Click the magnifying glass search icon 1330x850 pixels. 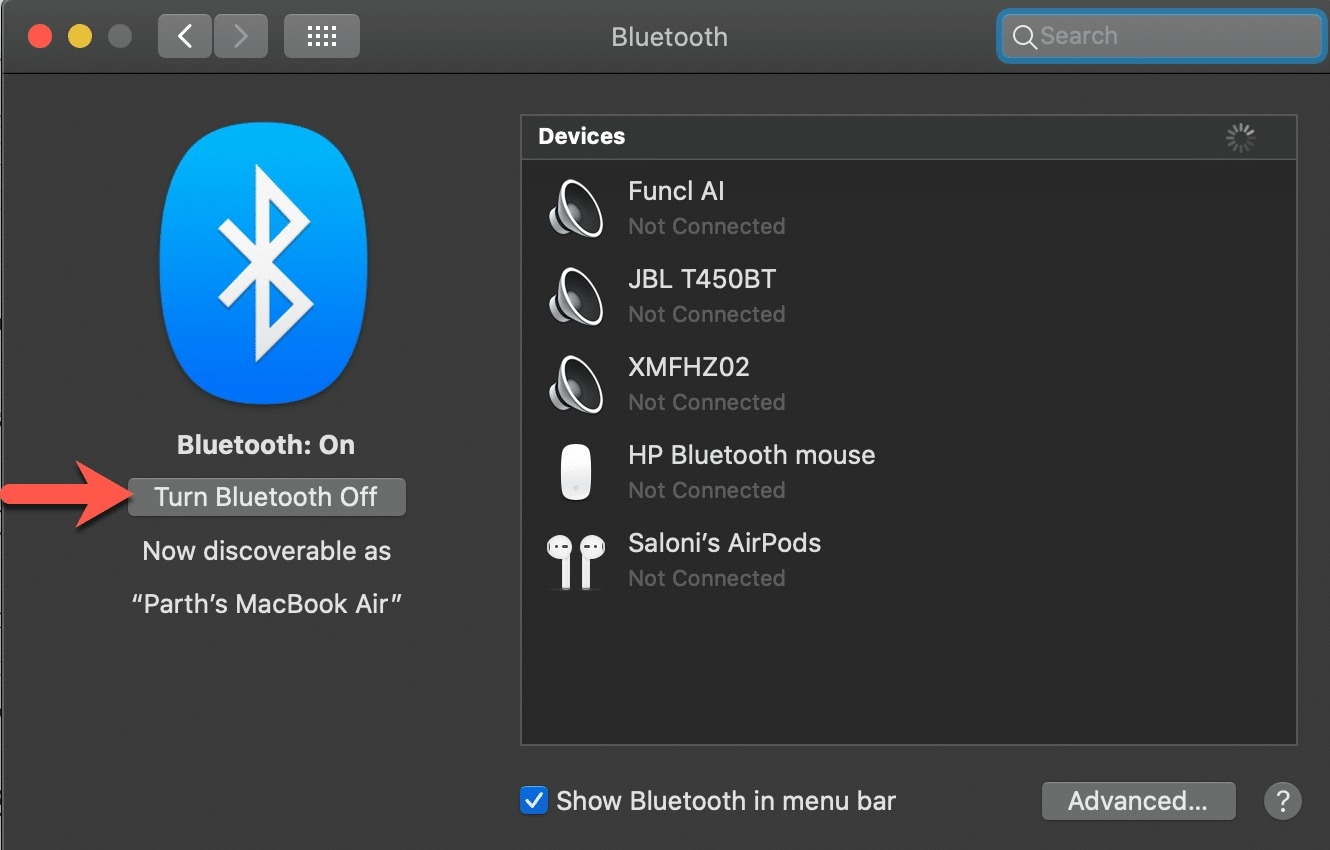(x=1024, y=36)
